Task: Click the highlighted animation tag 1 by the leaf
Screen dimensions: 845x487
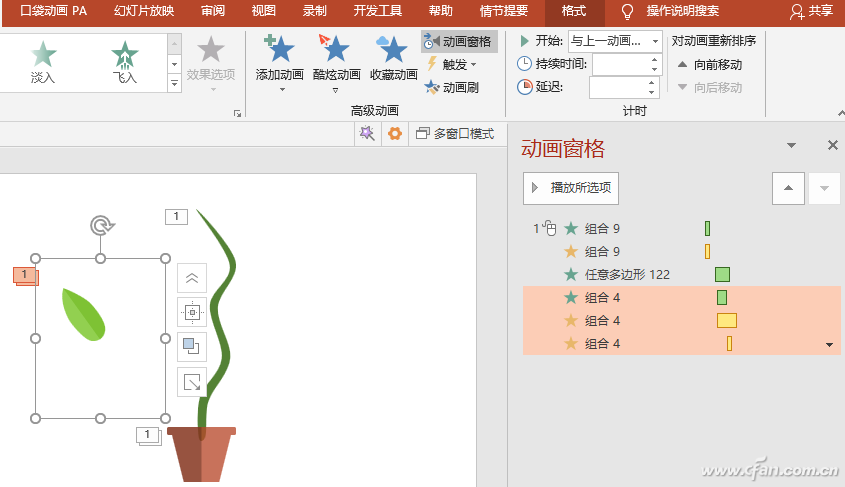Action: coord(25,275)
